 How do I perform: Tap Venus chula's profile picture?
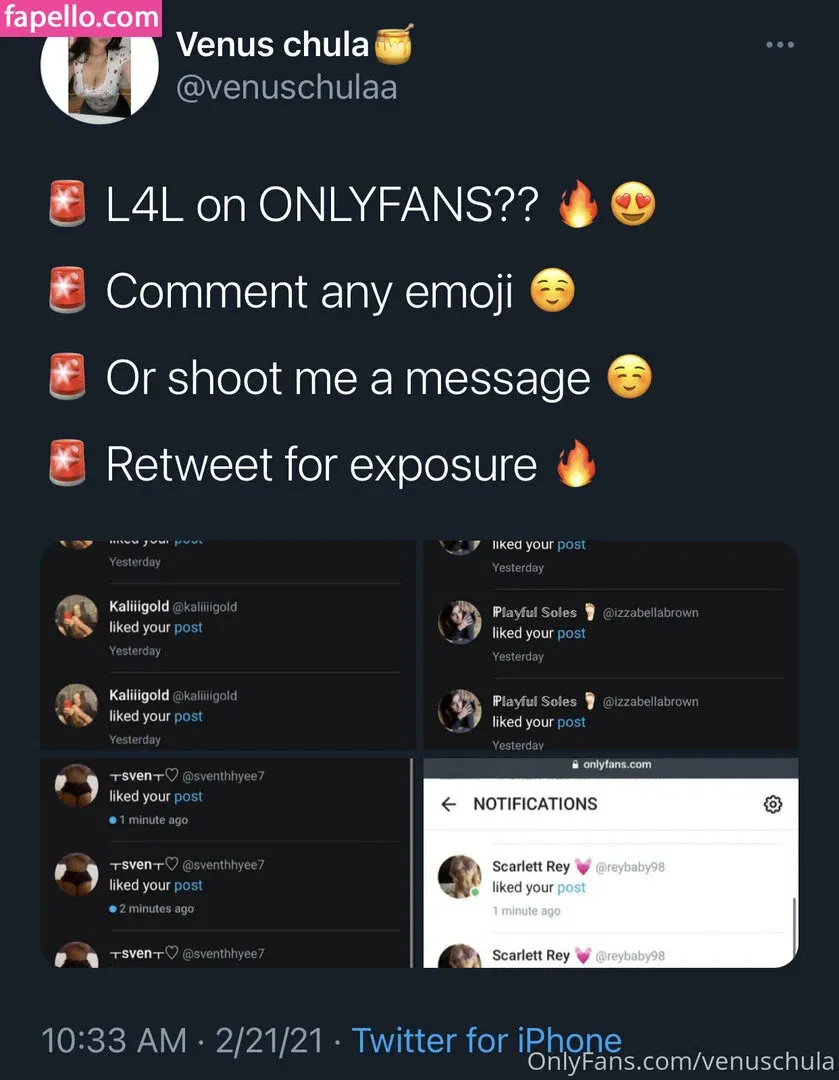point(99,68)
